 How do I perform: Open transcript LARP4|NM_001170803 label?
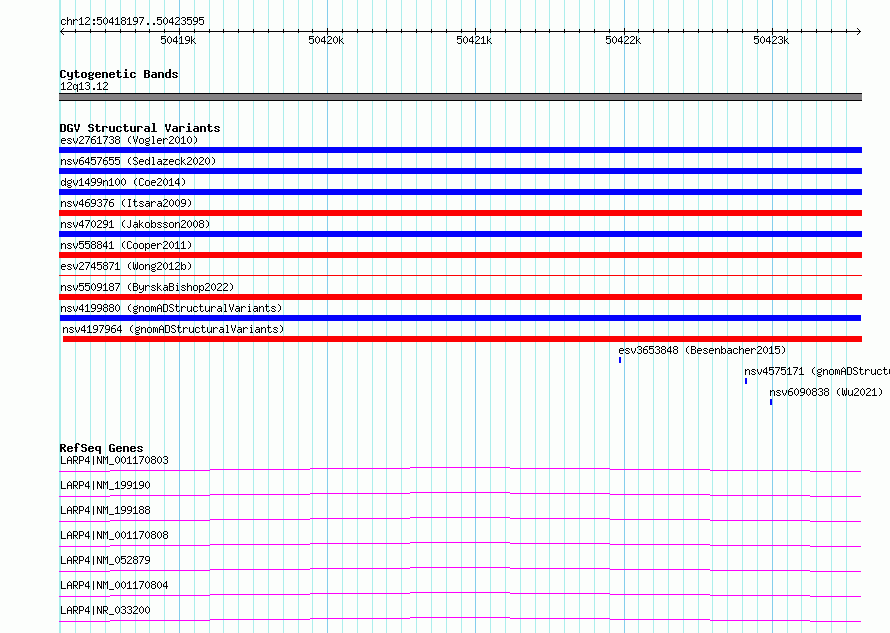click(x=114, y=460)
